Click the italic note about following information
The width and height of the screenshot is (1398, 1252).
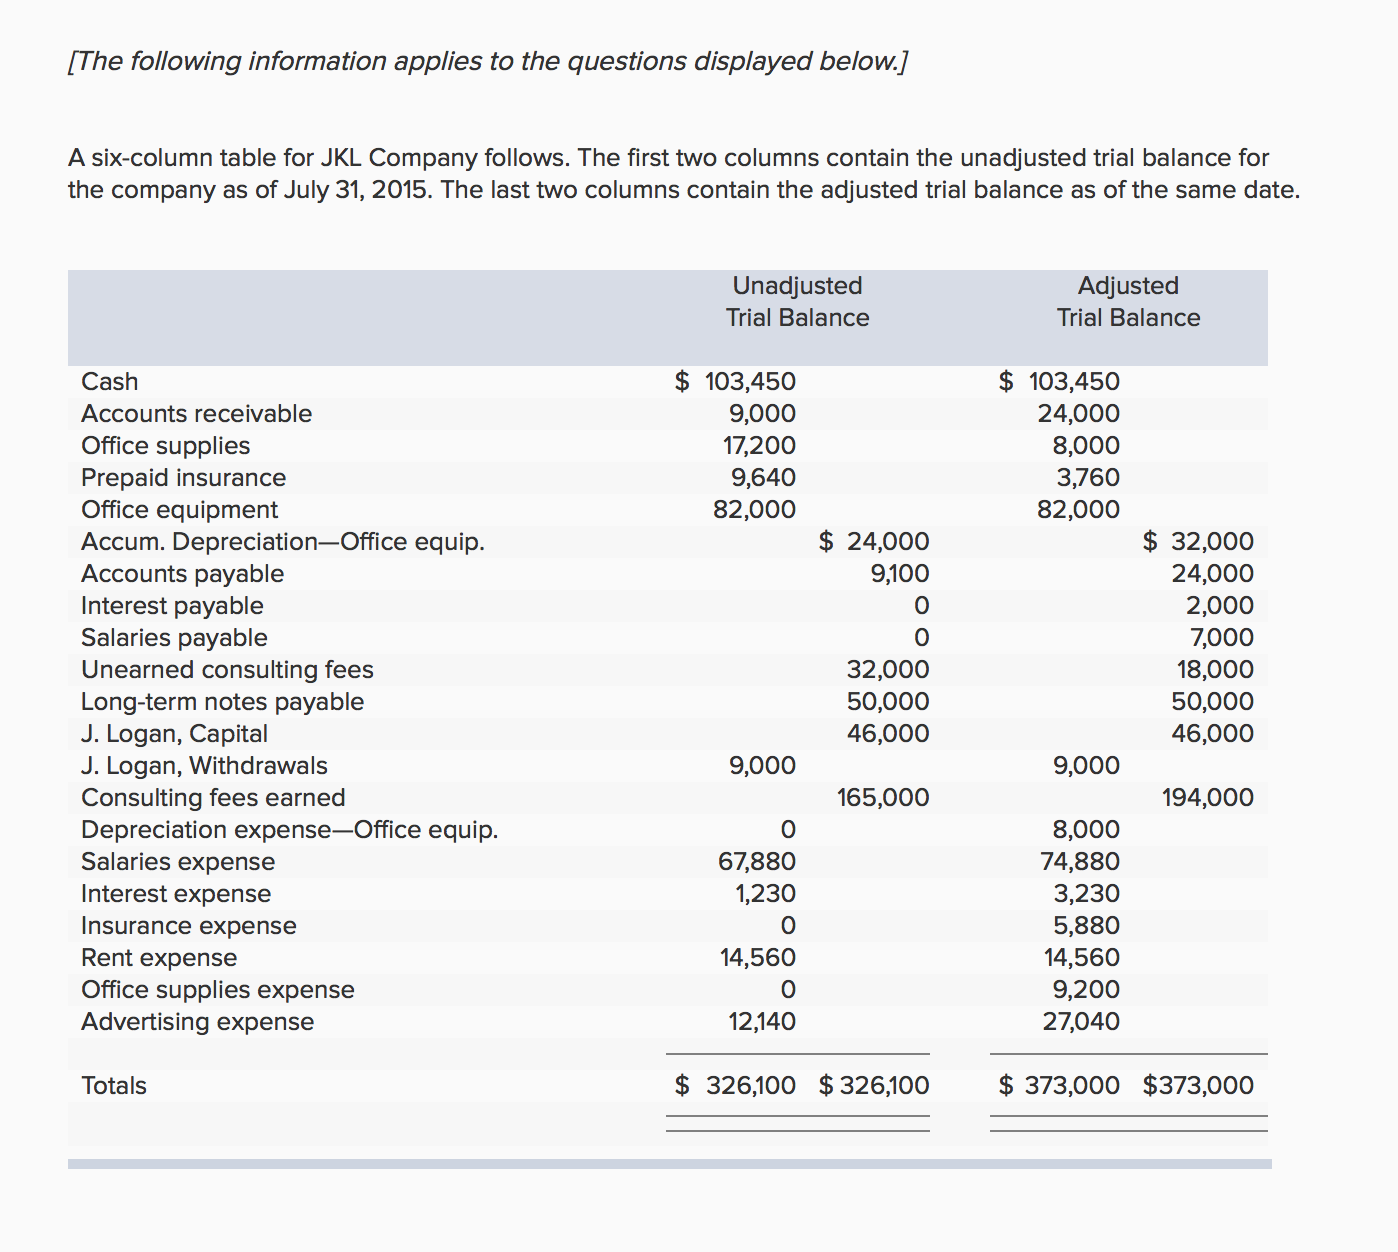488,62
